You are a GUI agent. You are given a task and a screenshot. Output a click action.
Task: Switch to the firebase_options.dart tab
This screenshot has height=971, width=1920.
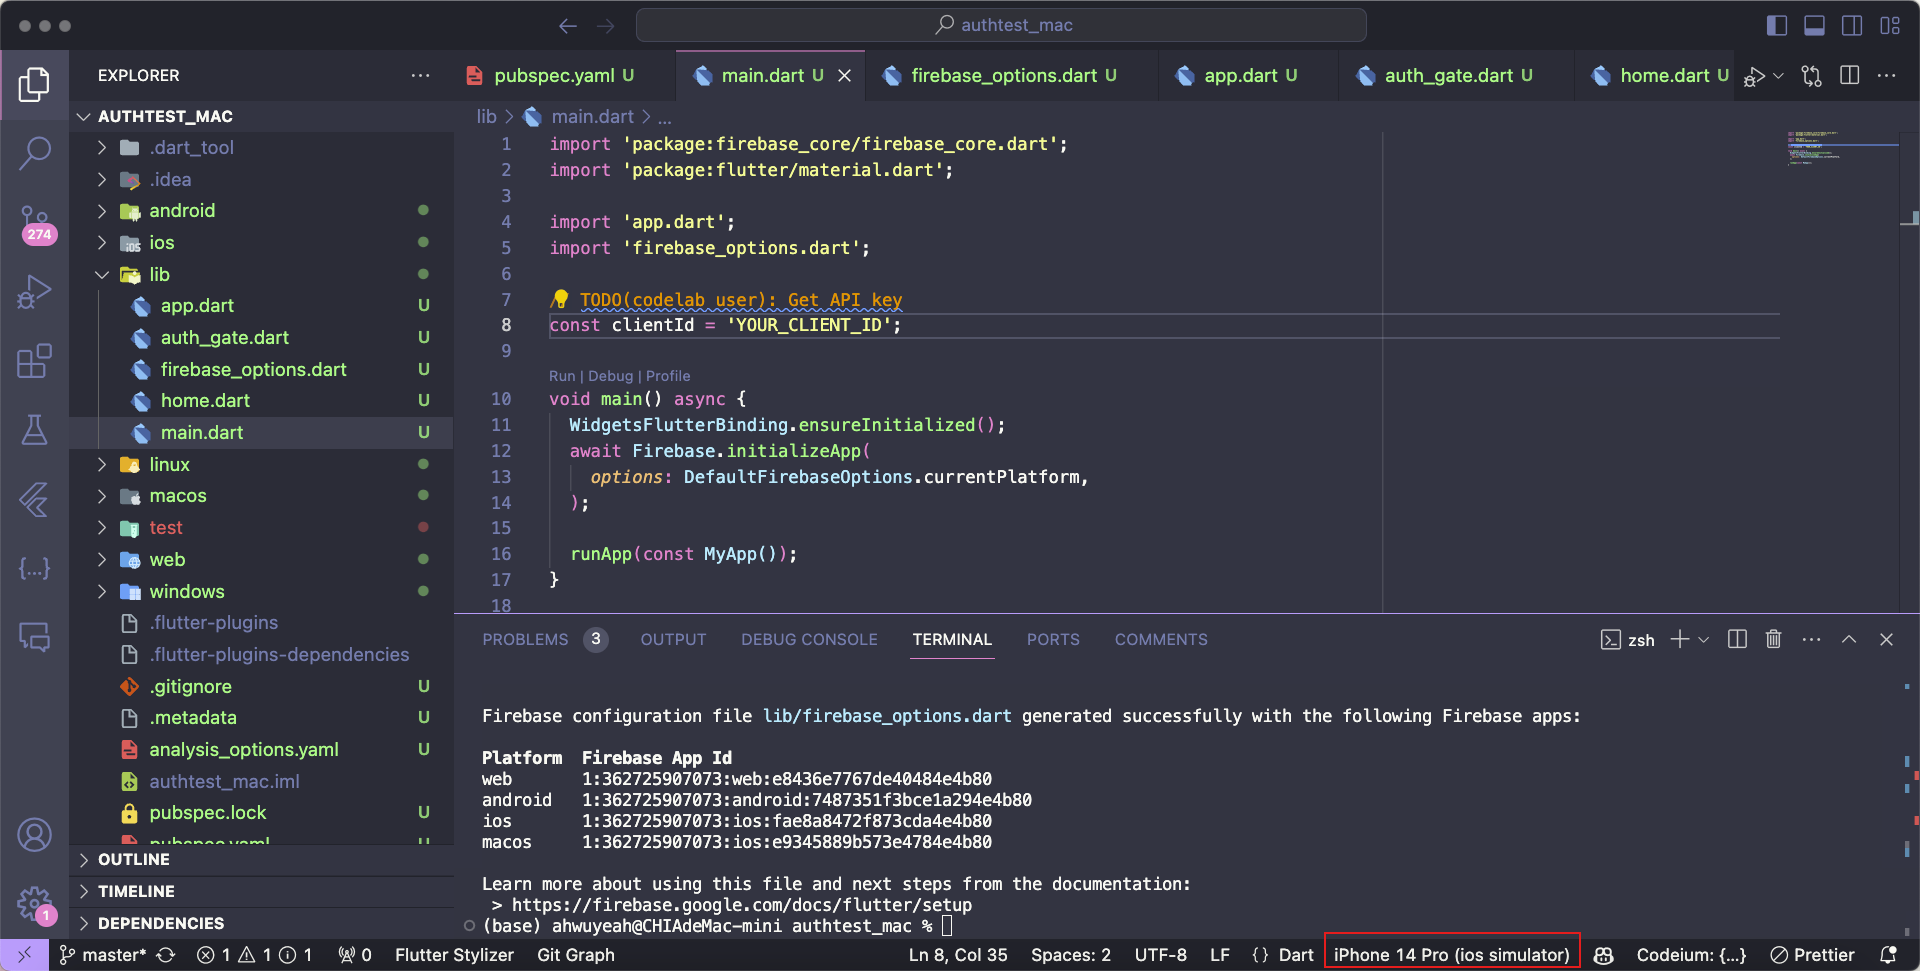pos(1003,76)
